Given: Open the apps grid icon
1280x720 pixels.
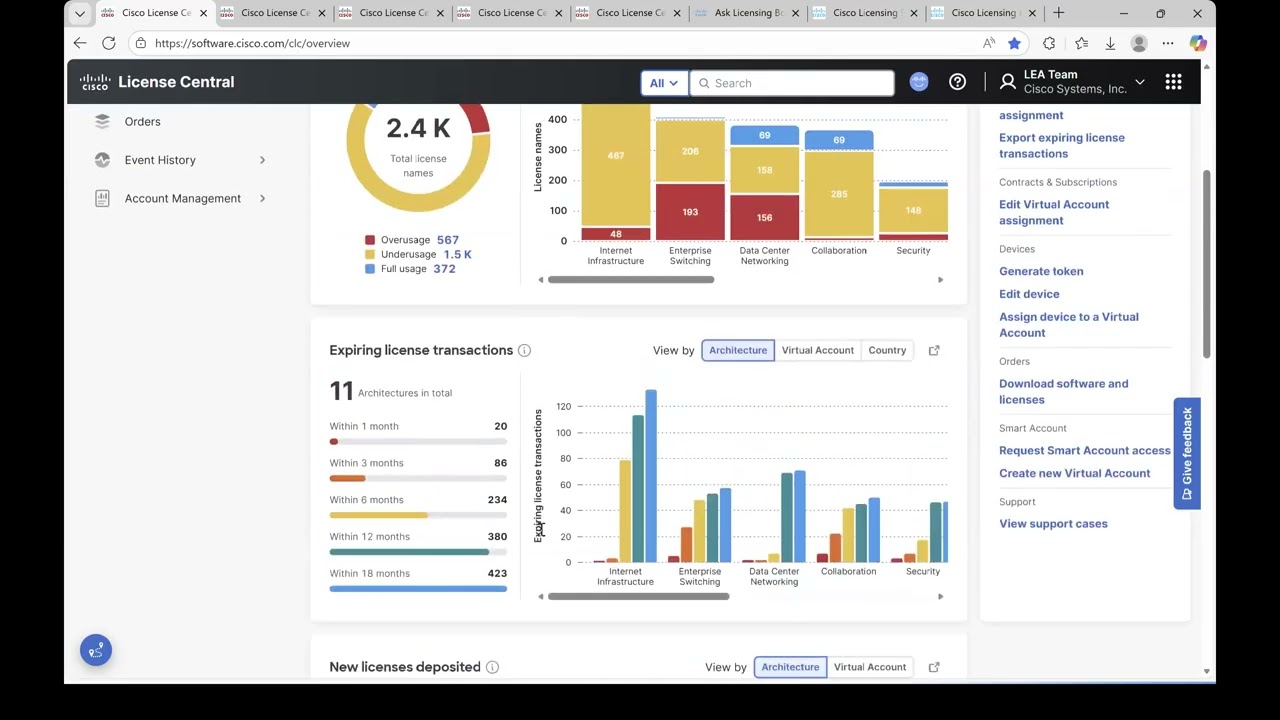Looking at the screenshot, I should pyautogui.click(x=1173, y=82).
